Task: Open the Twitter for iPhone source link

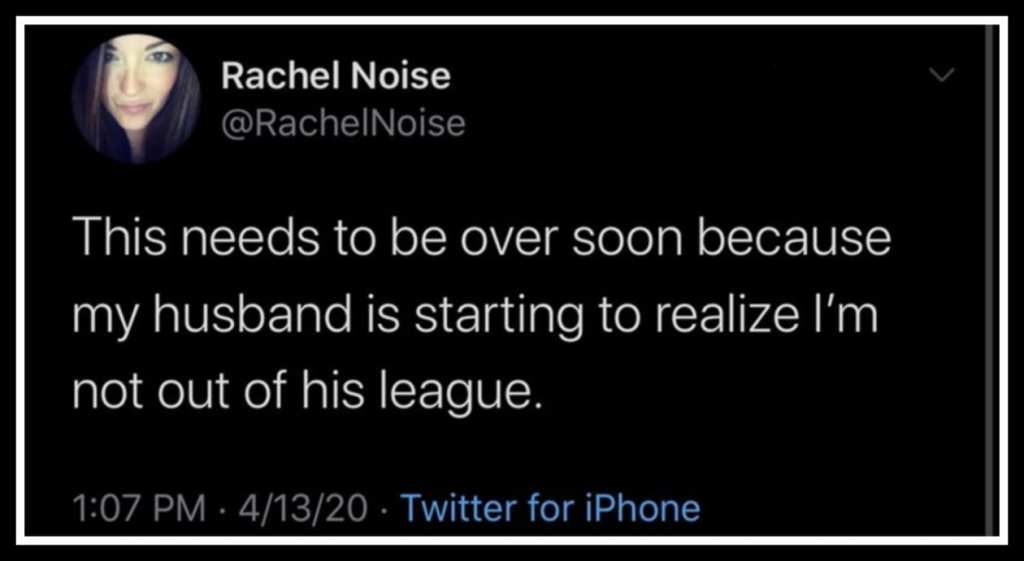Action: pyautogui.click(x=550, y=508)
